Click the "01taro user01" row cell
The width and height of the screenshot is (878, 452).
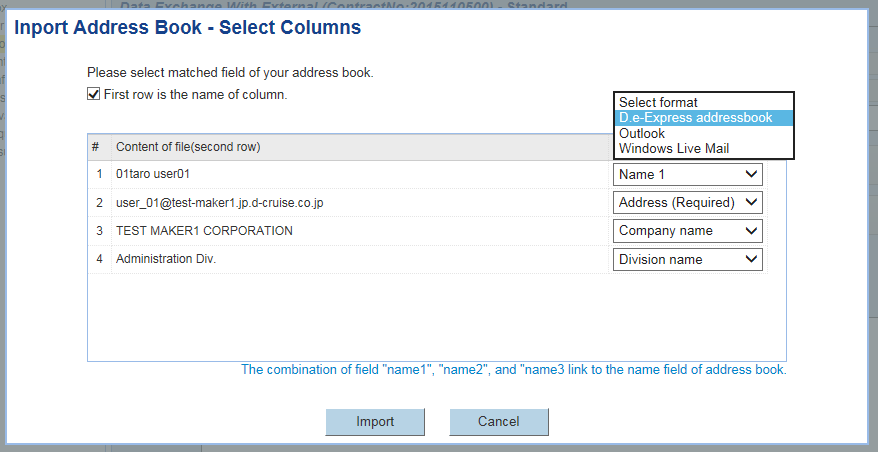[x=153, y=174]
